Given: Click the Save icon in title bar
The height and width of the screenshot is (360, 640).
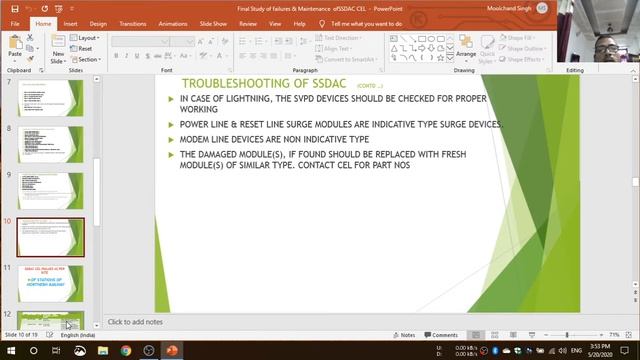Looking at the screenshot, I should [x=15, y=9].
